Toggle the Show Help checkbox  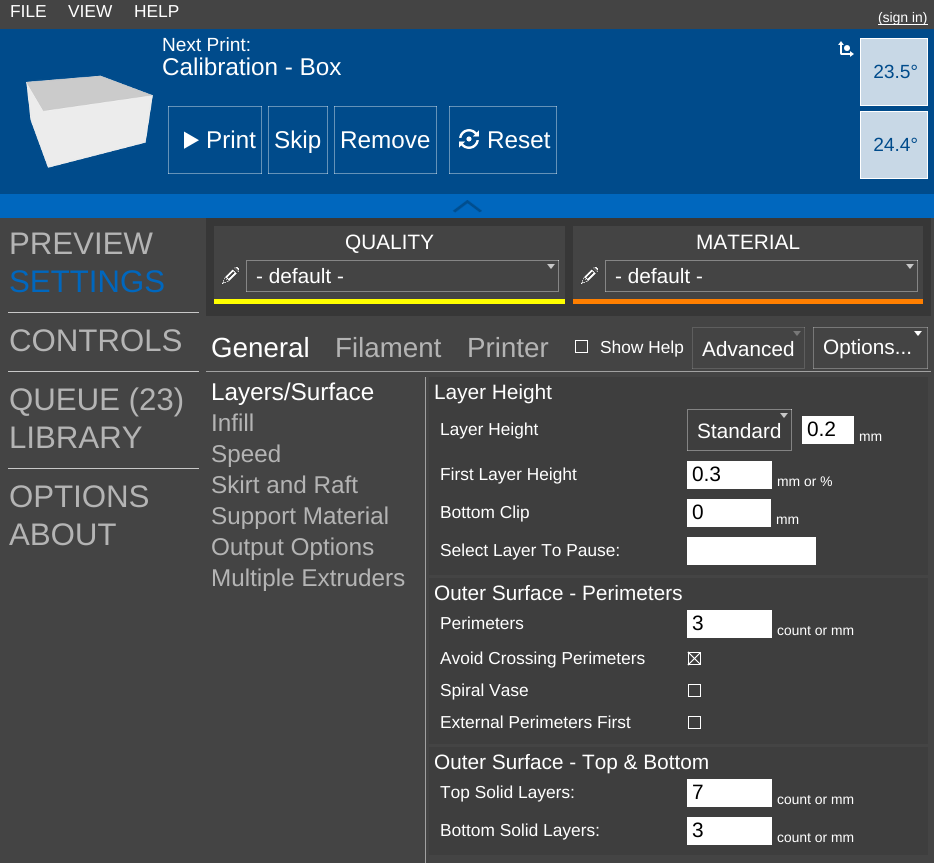[582, 347]
